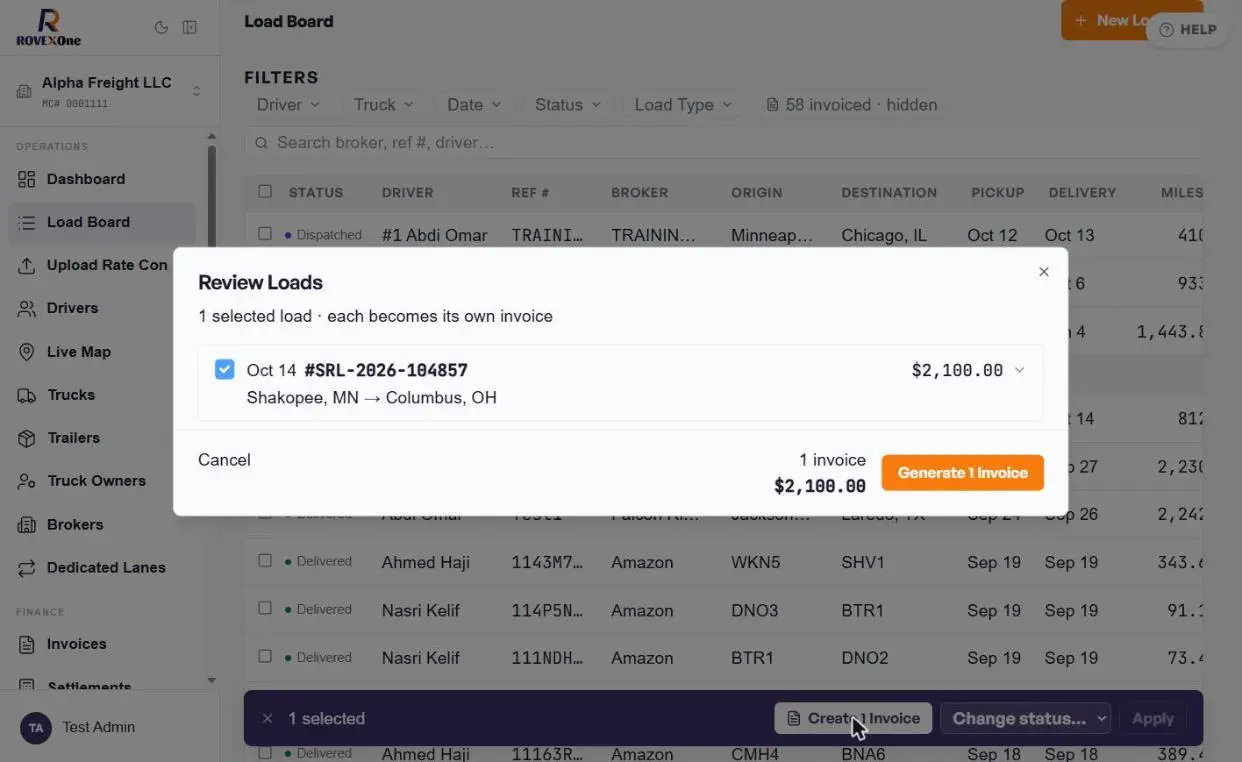Click the Trailers box icon

tap(27, 438)
